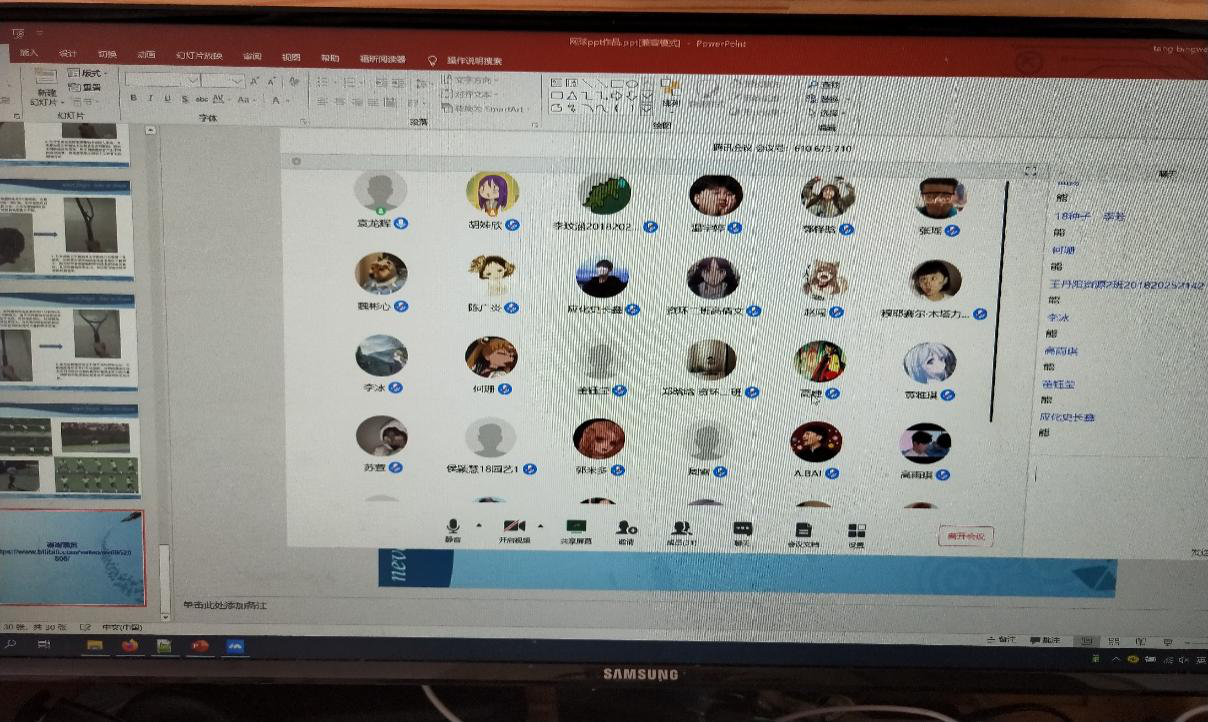1208x722 pixels.
Task: Click Tell Me search box with lightbulb
Action: pyautogui.click(x=465, y=60)
